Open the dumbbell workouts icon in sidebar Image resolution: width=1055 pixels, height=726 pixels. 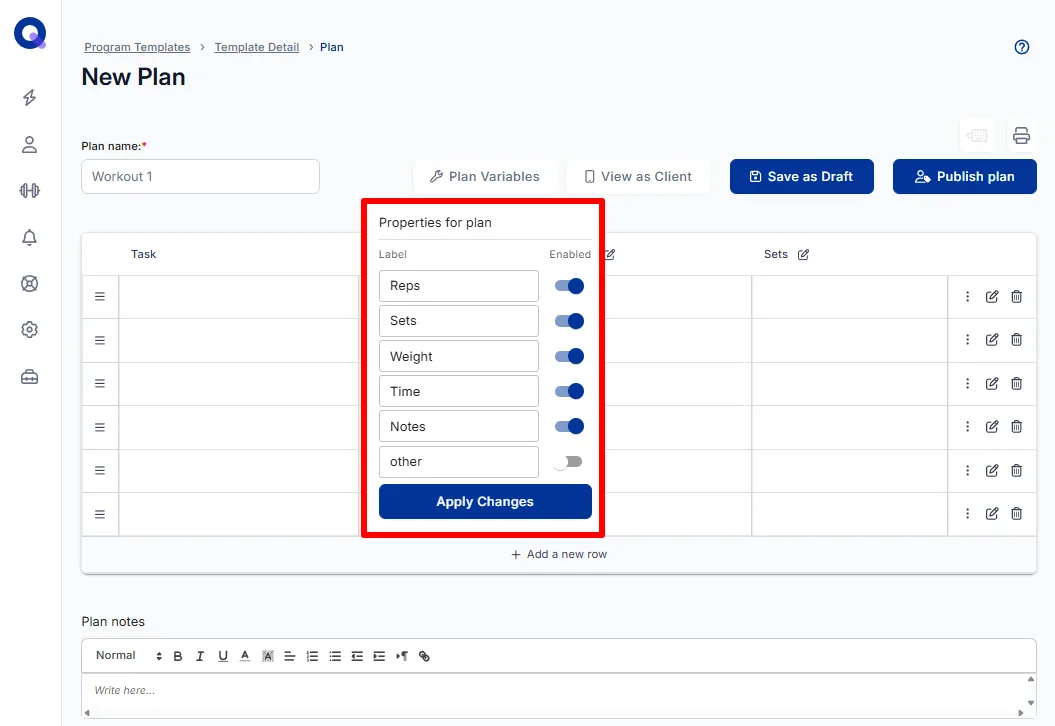[x=30, y=190]
